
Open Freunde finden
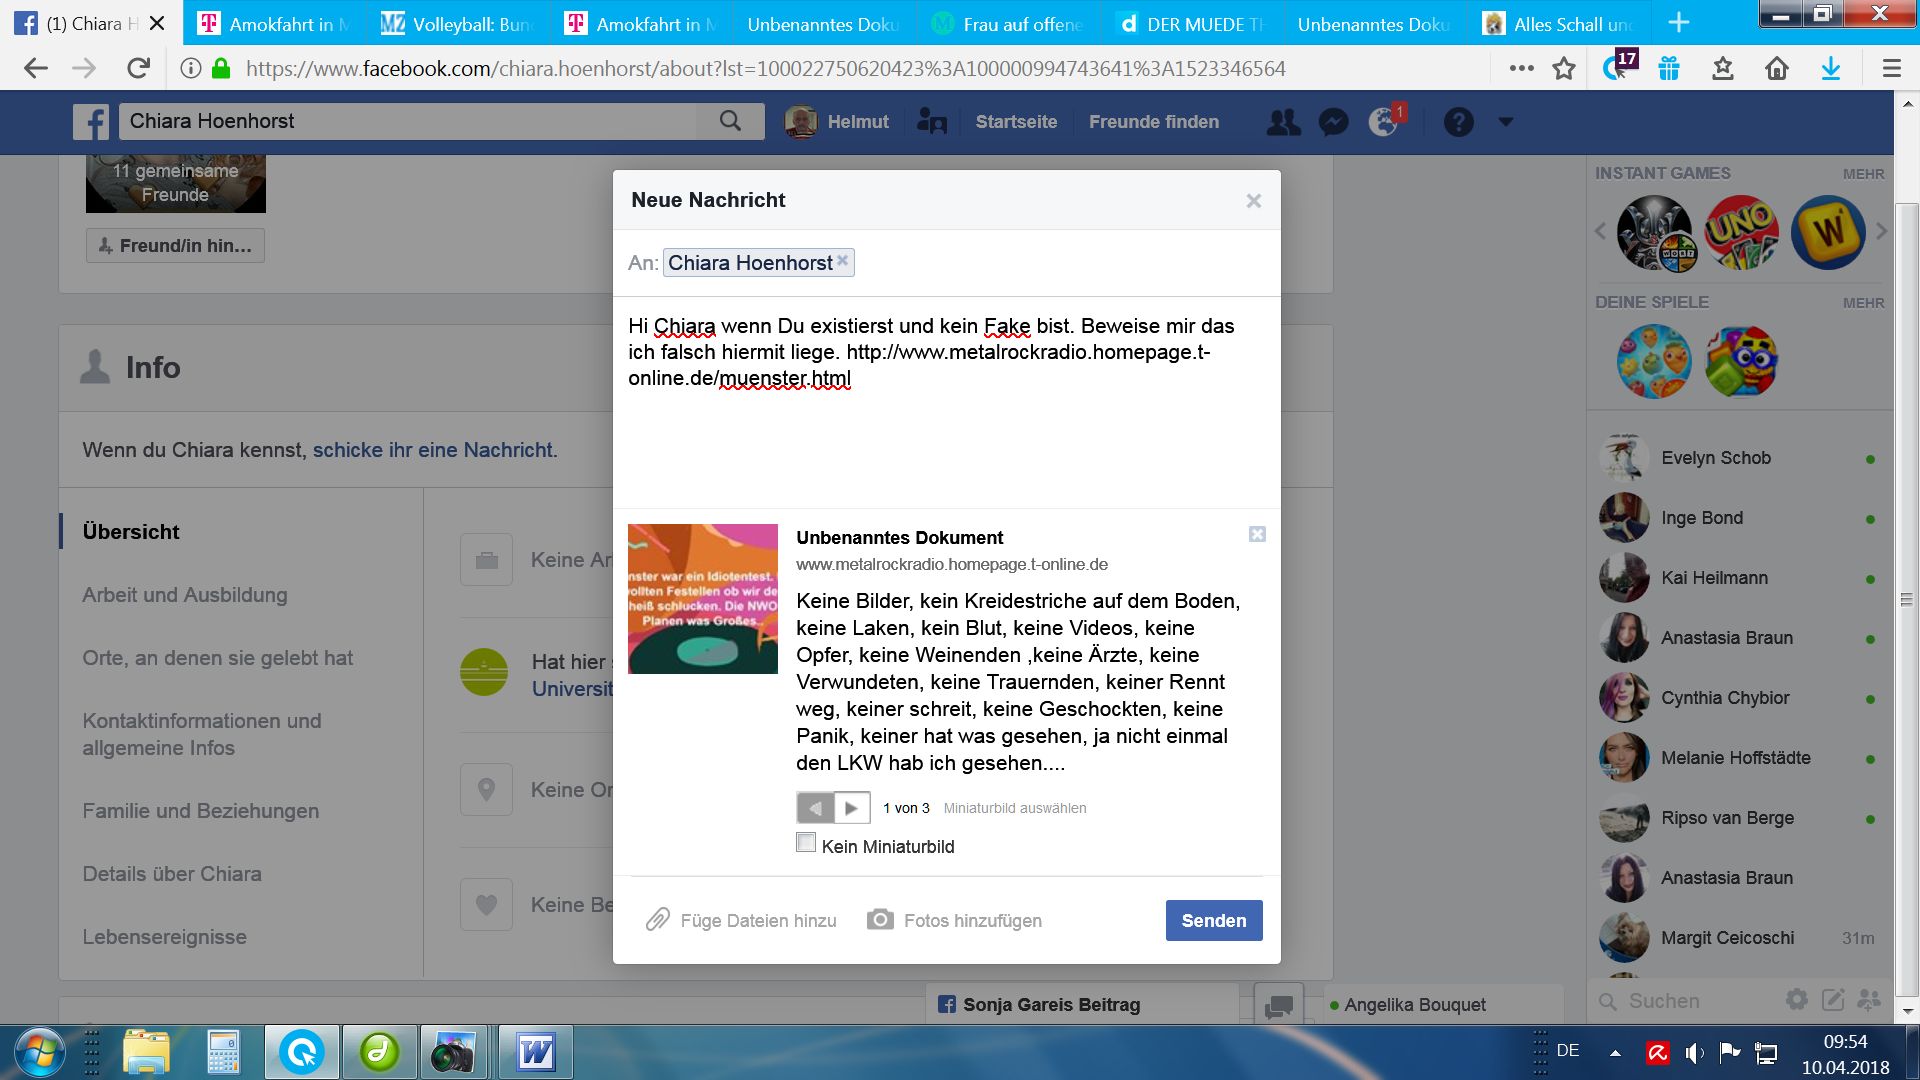1154,122
